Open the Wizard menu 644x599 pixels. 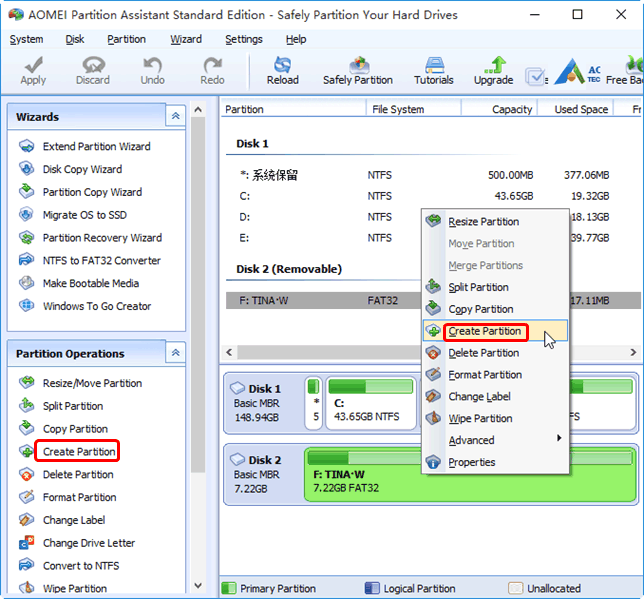(186, 39)
